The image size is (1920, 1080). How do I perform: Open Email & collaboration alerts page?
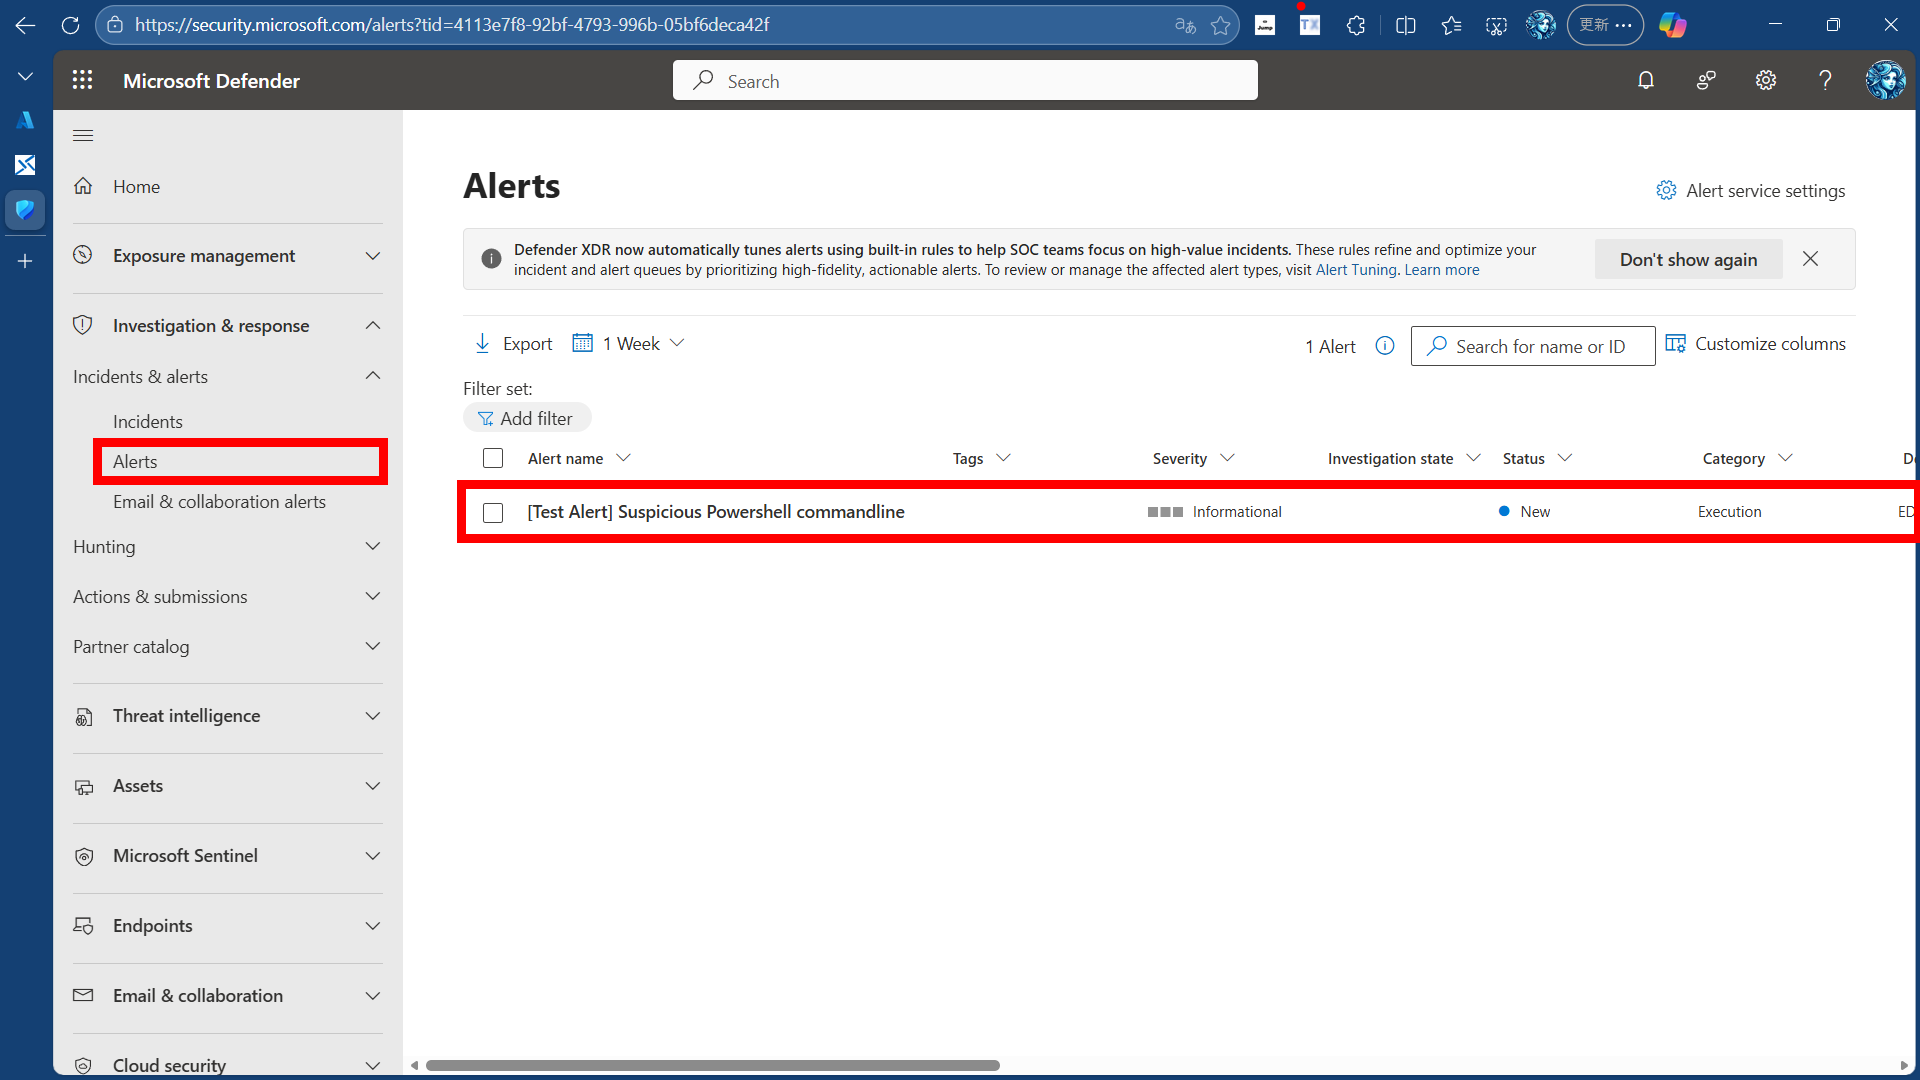pos(219,502)
